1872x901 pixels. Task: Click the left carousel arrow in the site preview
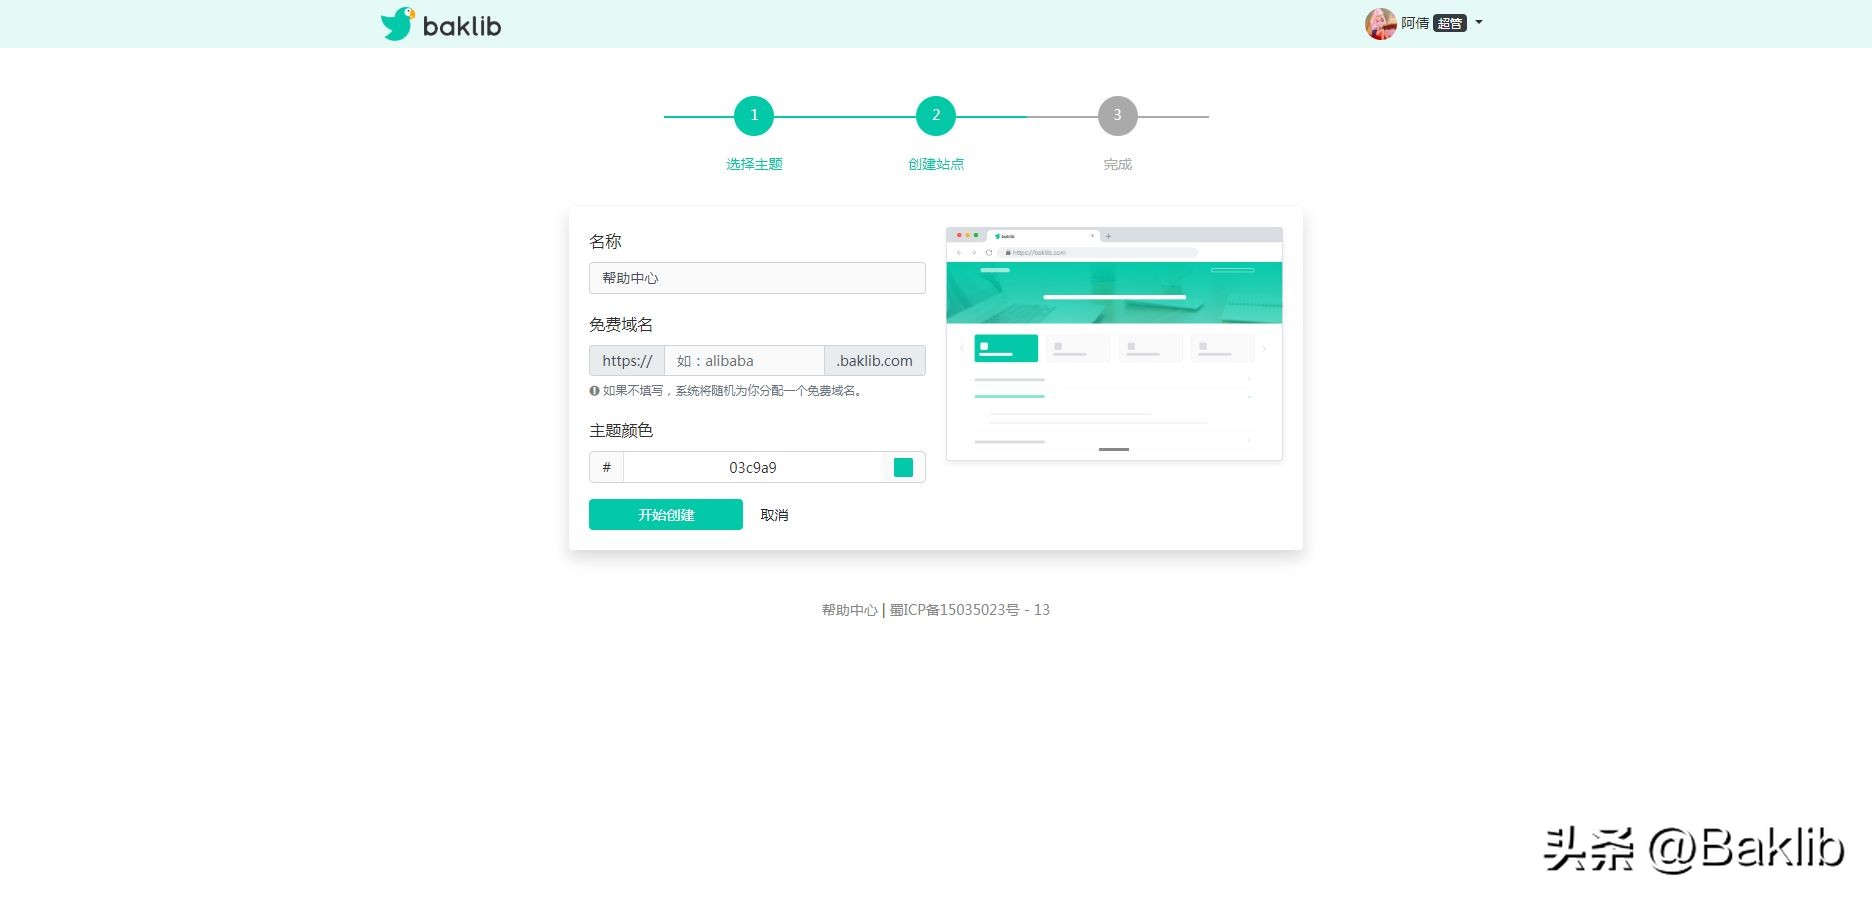(961, 347)
